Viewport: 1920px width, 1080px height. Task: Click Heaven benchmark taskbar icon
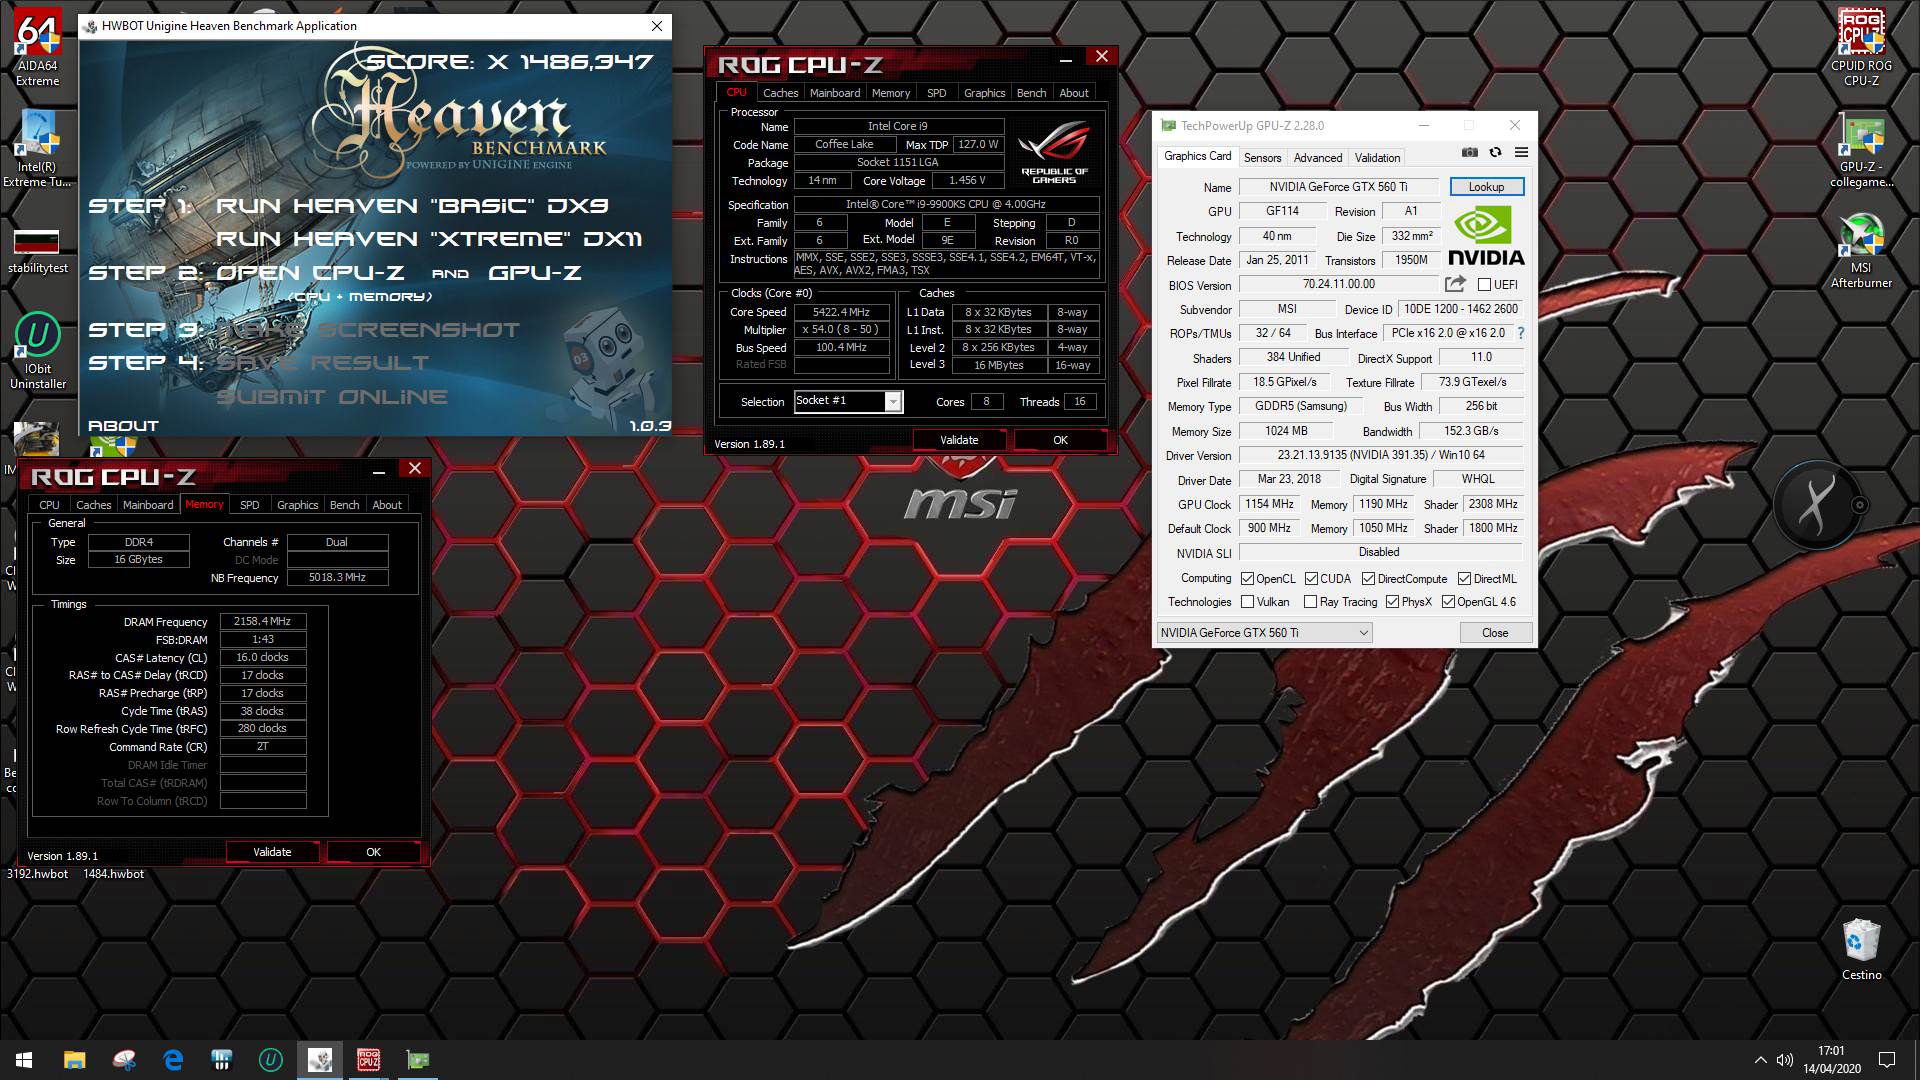point(320,1060)
